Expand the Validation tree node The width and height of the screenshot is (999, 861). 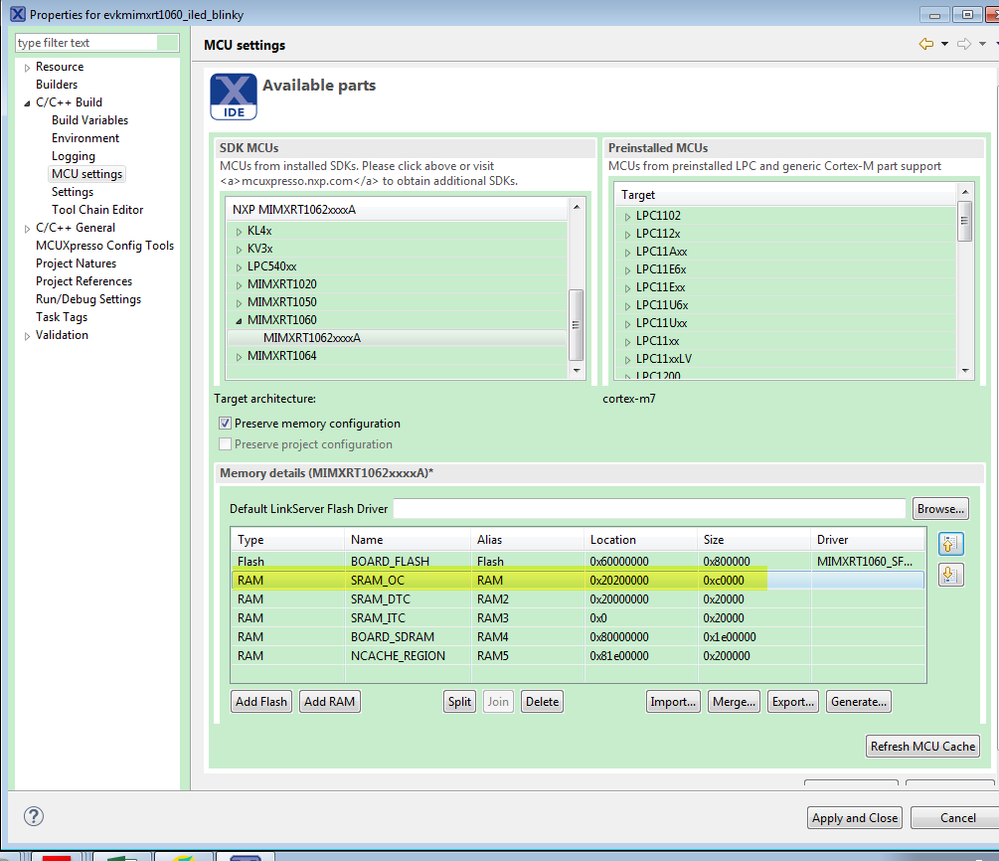pos(27,336)
